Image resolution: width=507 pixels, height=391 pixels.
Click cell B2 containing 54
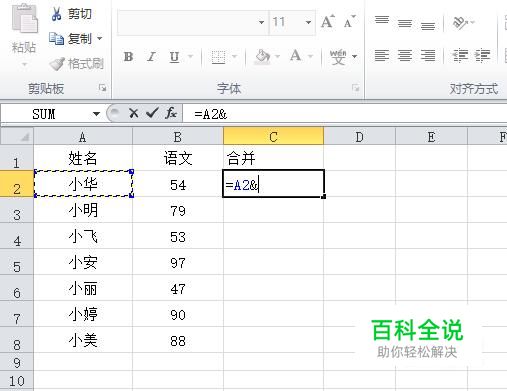(x=178, y=184)
